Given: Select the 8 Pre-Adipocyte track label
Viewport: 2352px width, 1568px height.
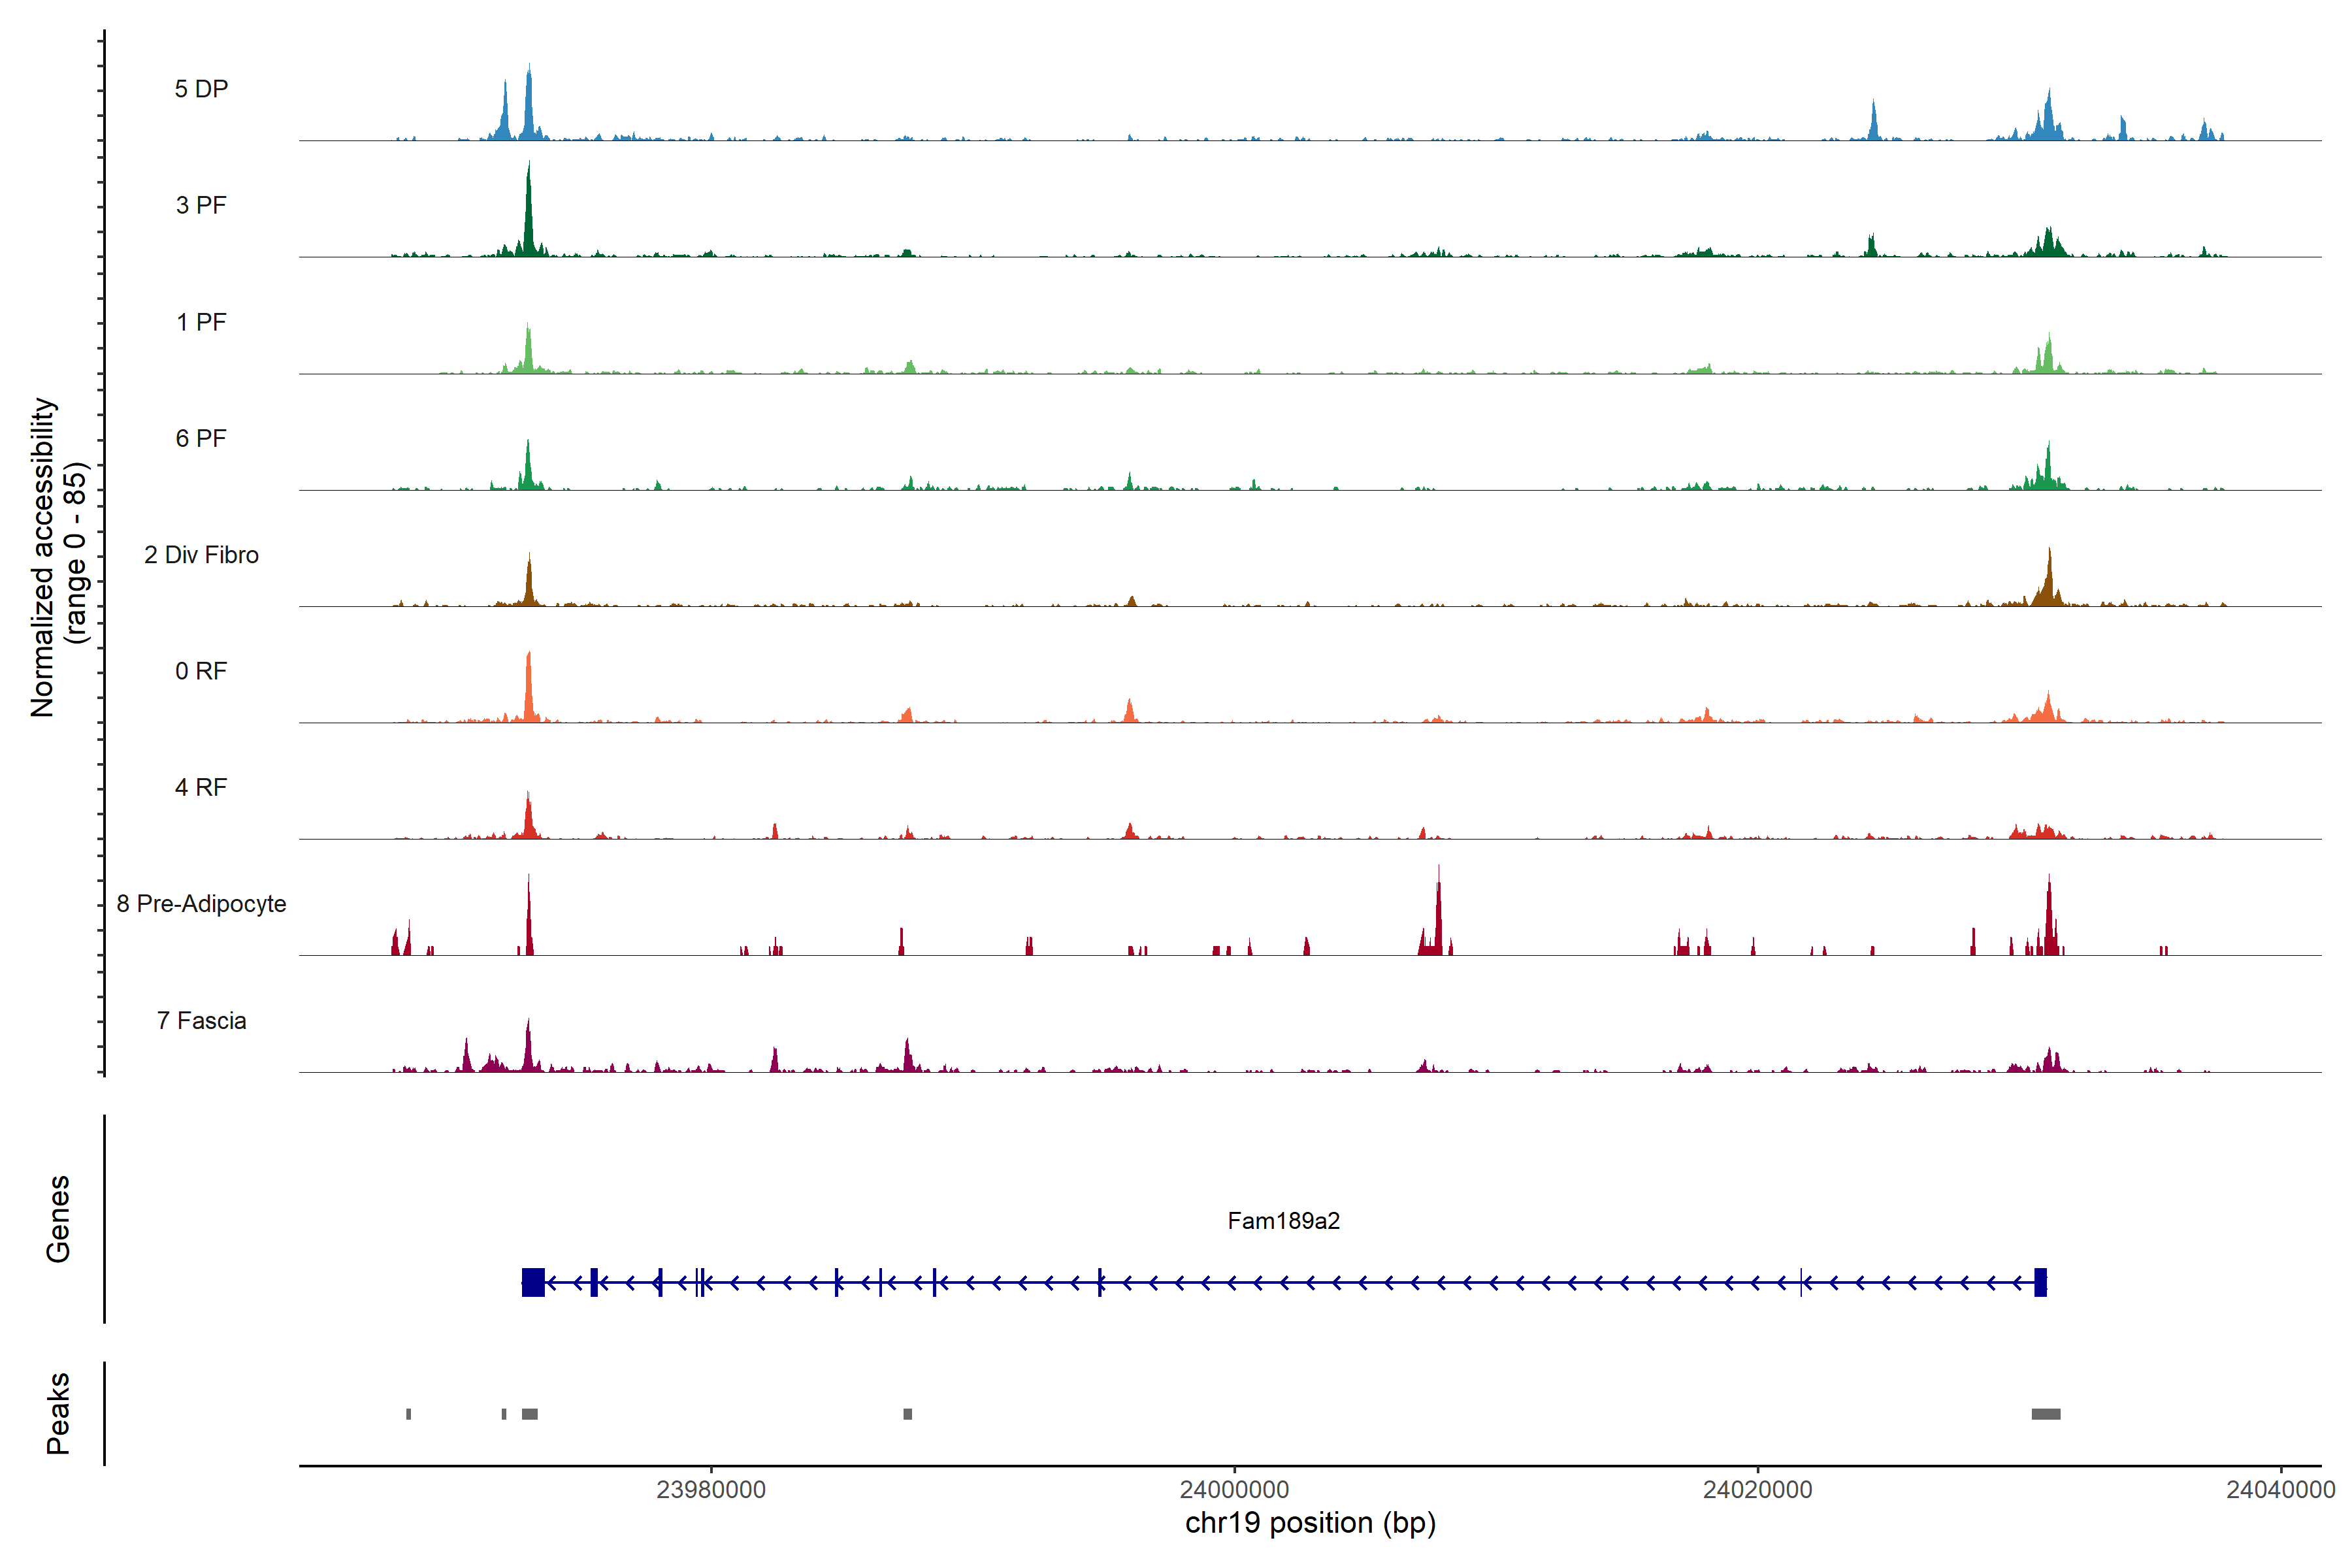Looking at the screenshot, I should [x=201, y=904].
